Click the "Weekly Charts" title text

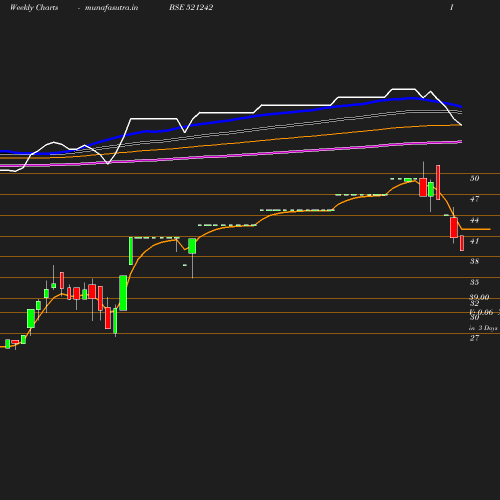(x=34, y=7)
